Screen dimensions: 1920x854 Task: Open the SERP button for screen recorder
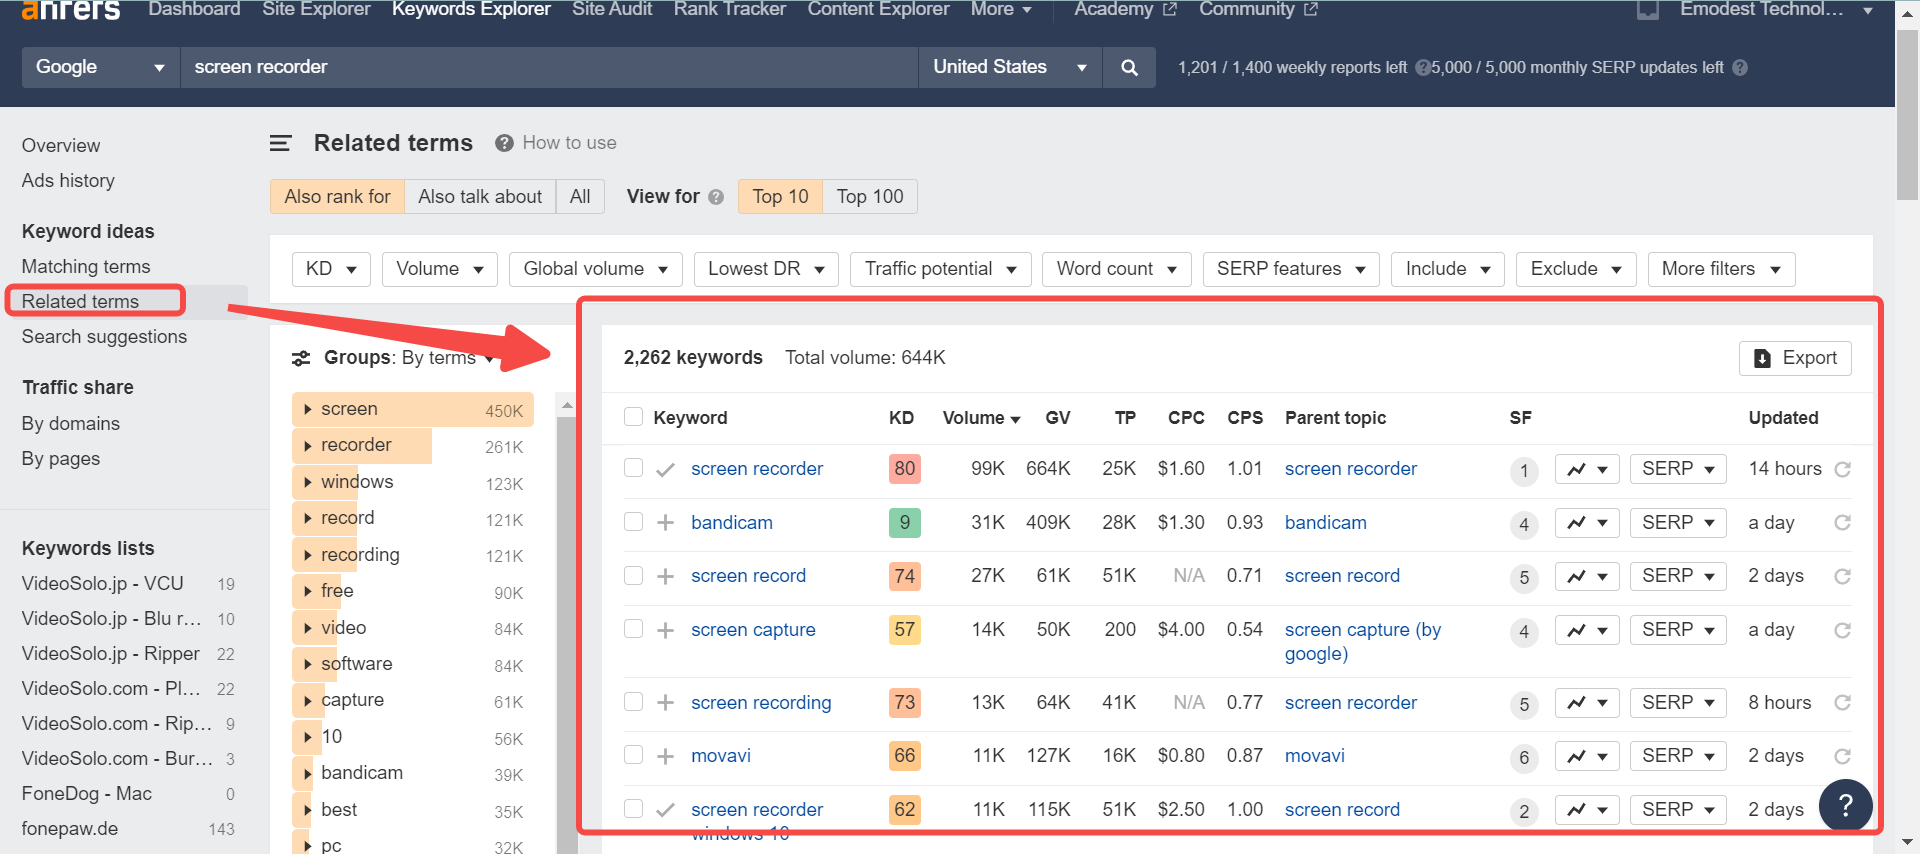pyautogui.click(x=1678, y=469)
